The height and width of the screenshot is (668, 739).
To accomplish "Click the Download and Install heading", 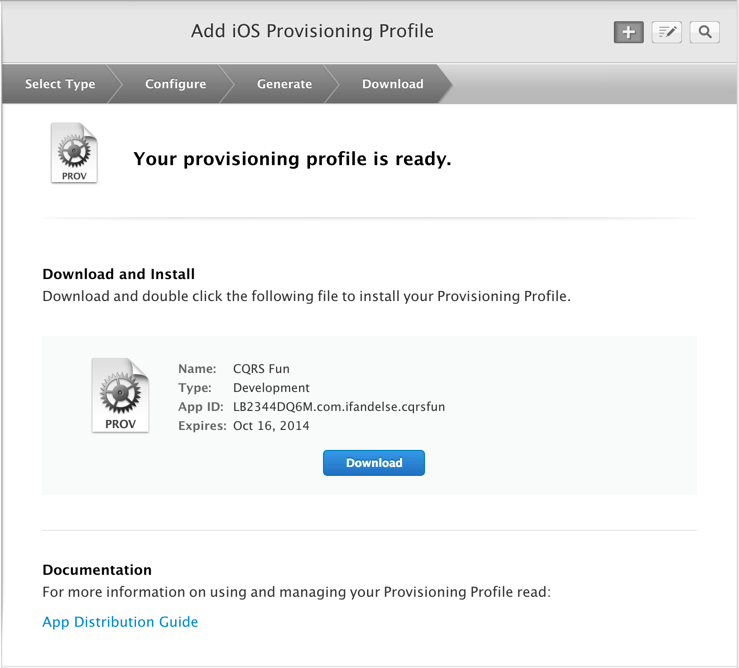I will pyautogui.click(x=118, y=274).
